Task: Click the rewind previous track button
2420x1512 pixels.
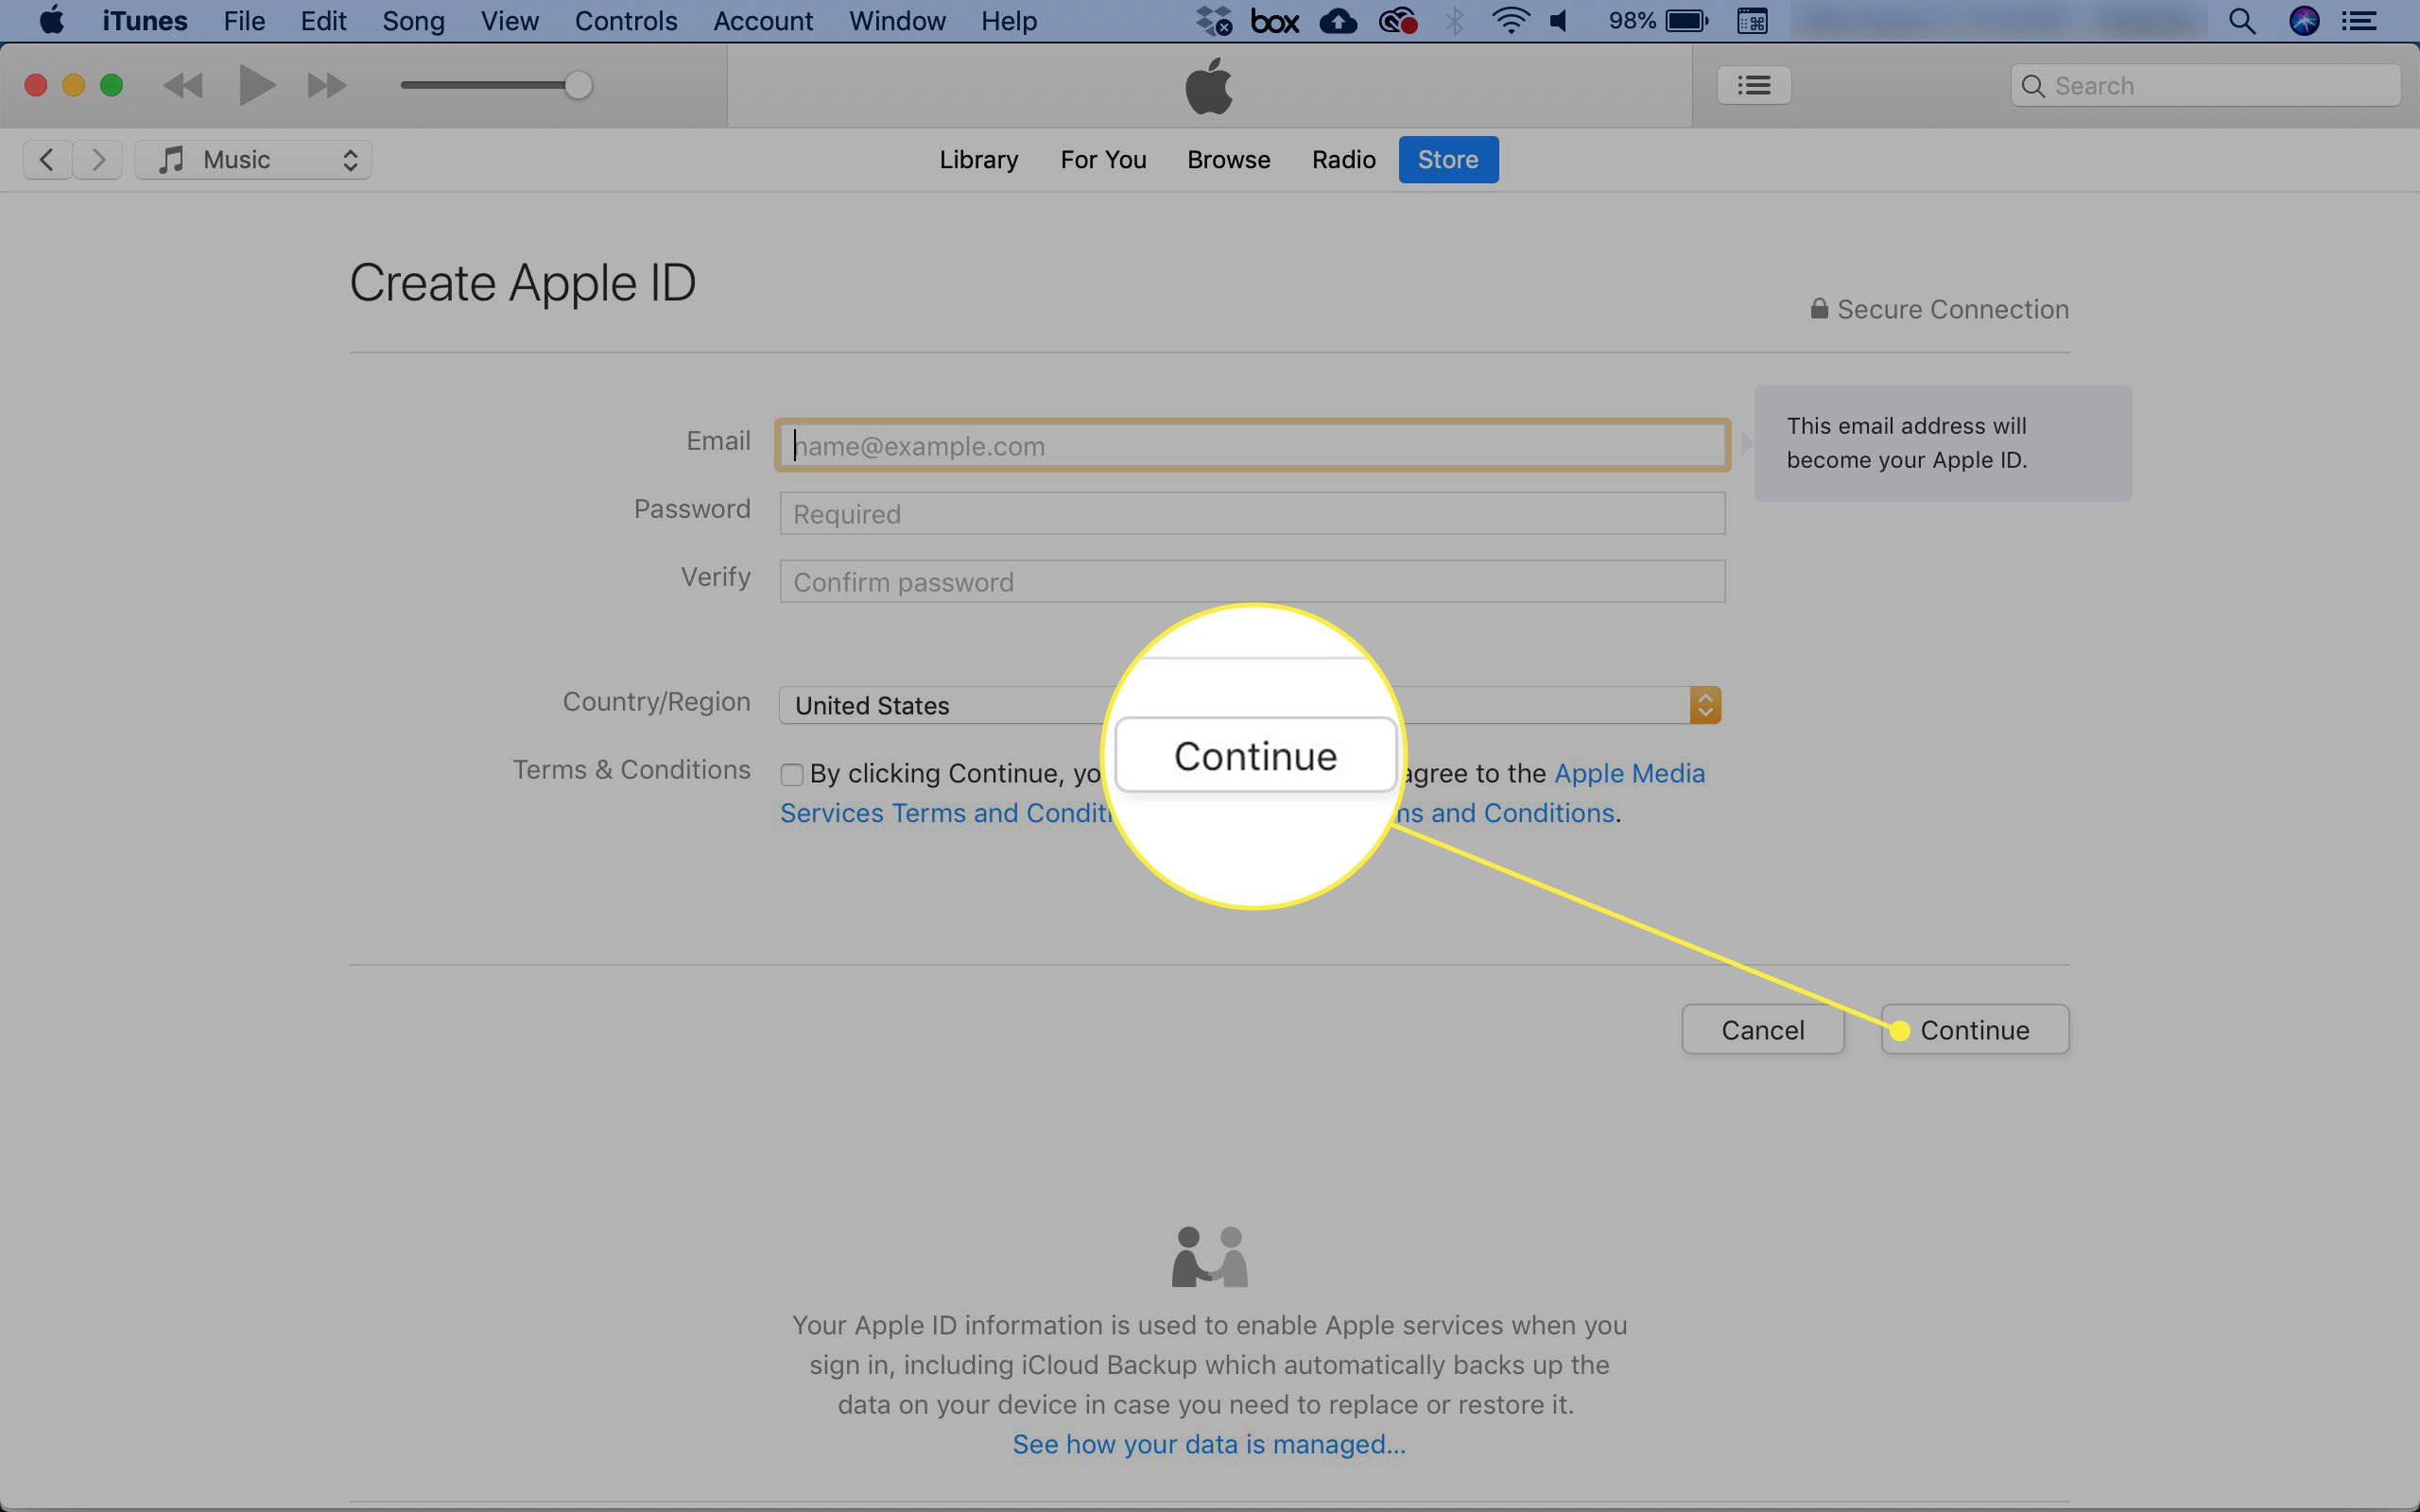Action: [183, 86]
